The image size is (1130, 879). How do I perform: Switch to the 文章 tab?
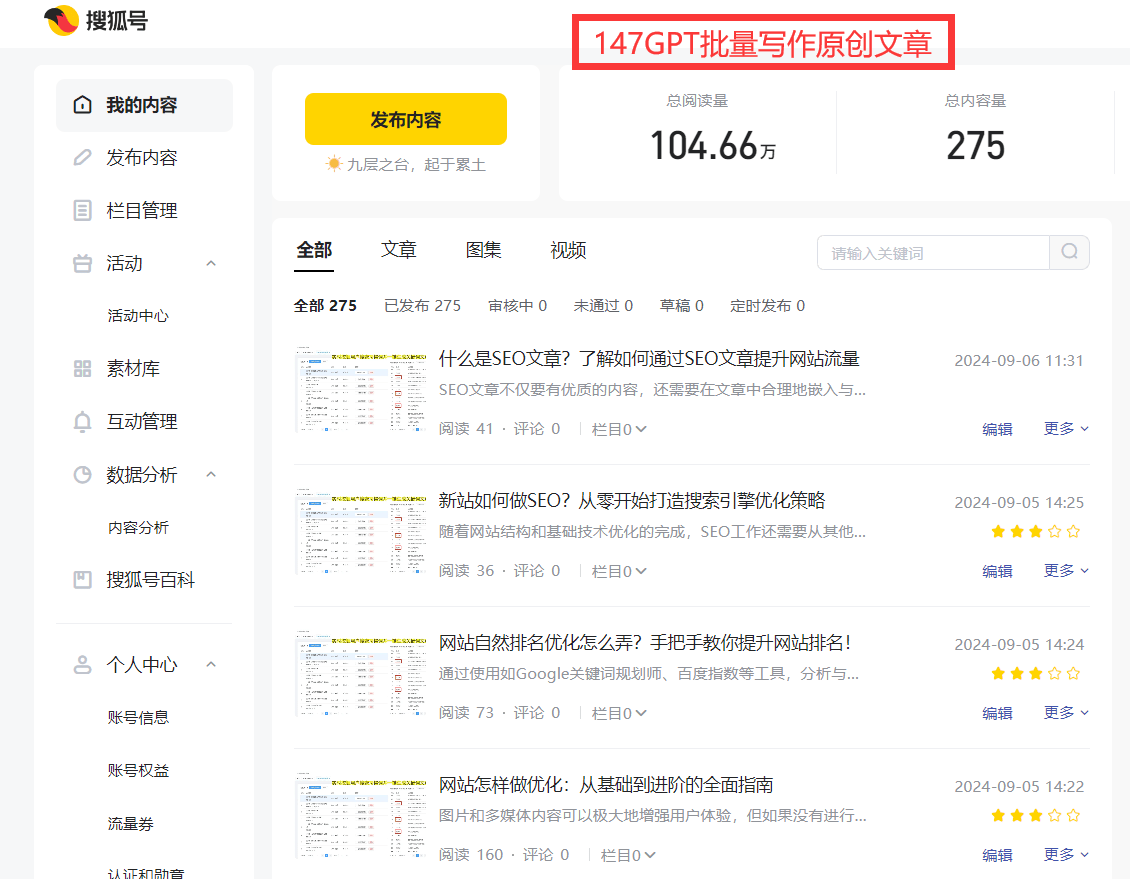point(398,250)
